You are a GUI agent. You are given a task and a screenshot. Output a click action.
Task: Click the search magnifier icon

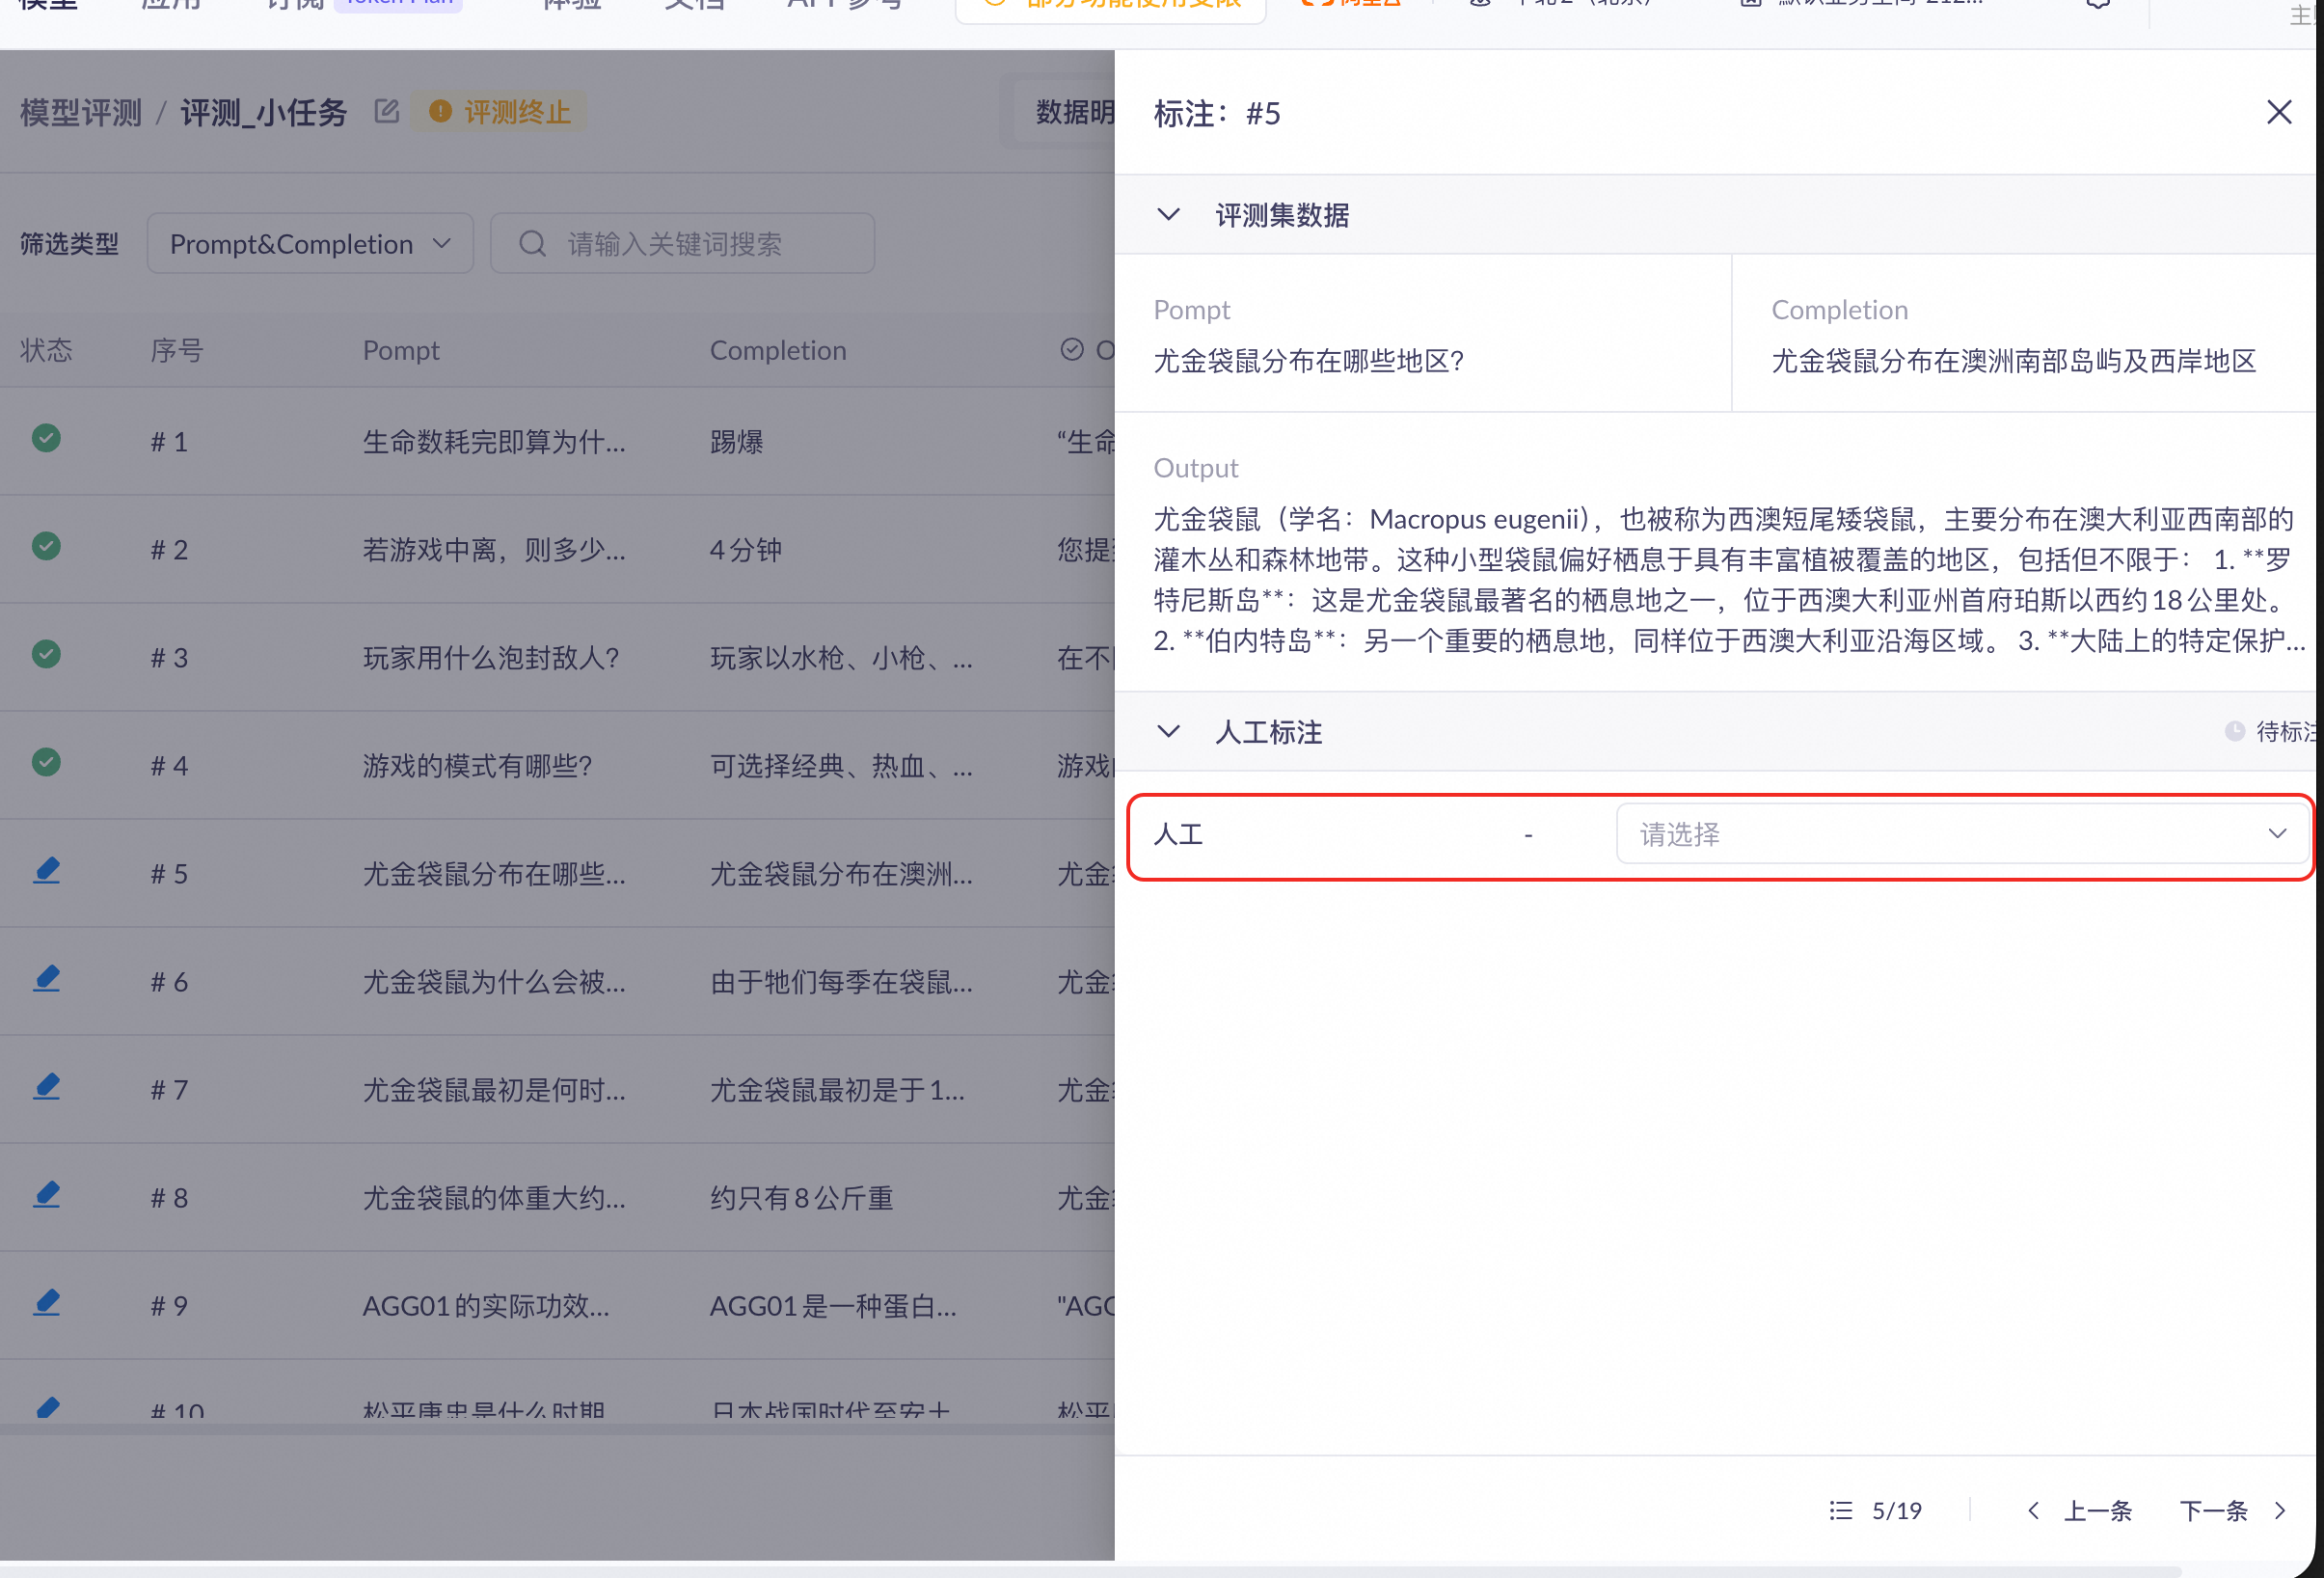532,243
